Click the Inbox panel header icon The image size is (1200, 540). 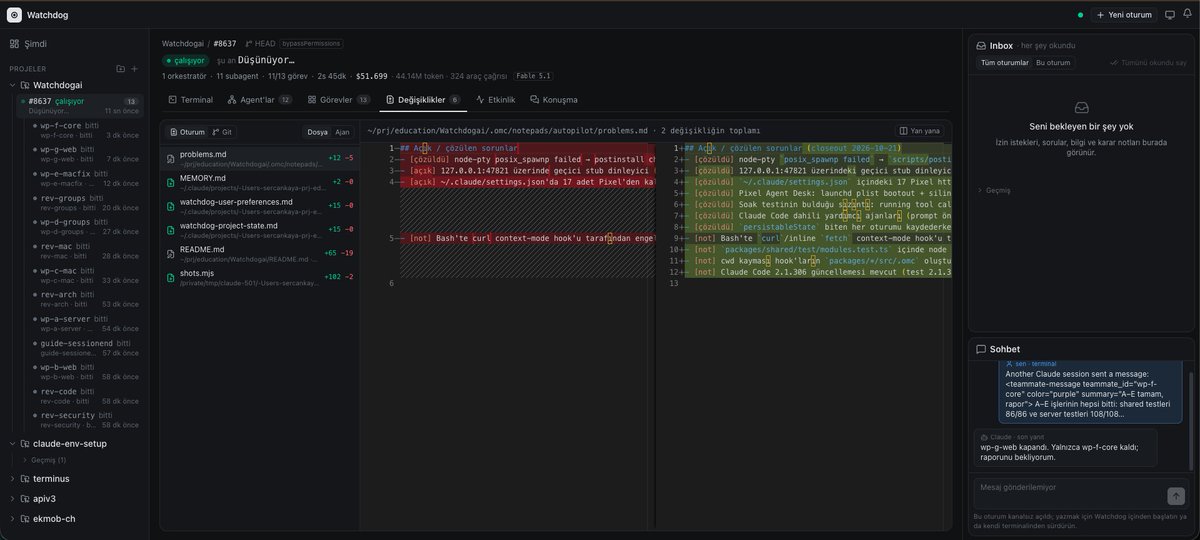point(981,46)
